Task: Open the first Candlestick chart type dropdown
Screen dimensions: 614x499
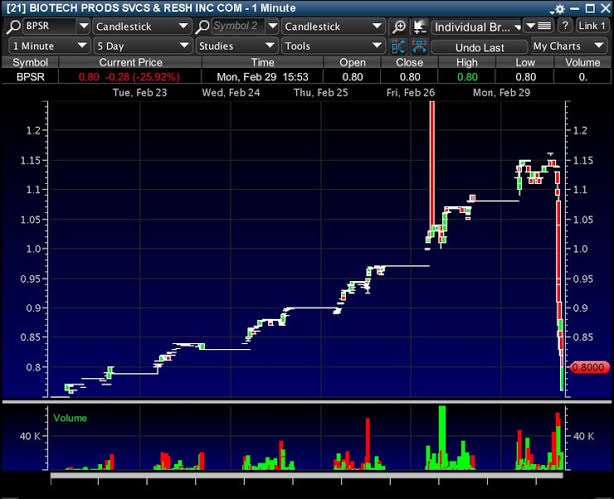Action: coord(142,26)
